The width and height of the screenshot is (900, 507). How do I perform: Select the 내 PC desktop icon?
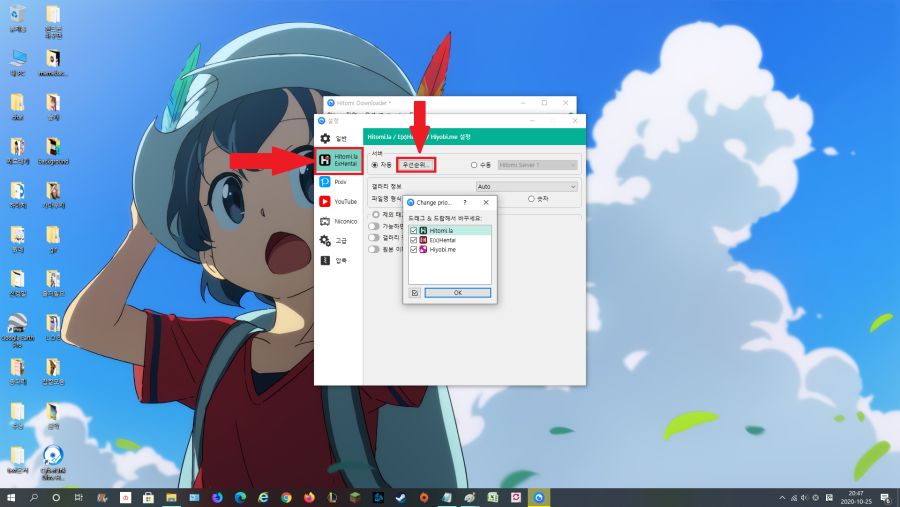click(17, 63)
